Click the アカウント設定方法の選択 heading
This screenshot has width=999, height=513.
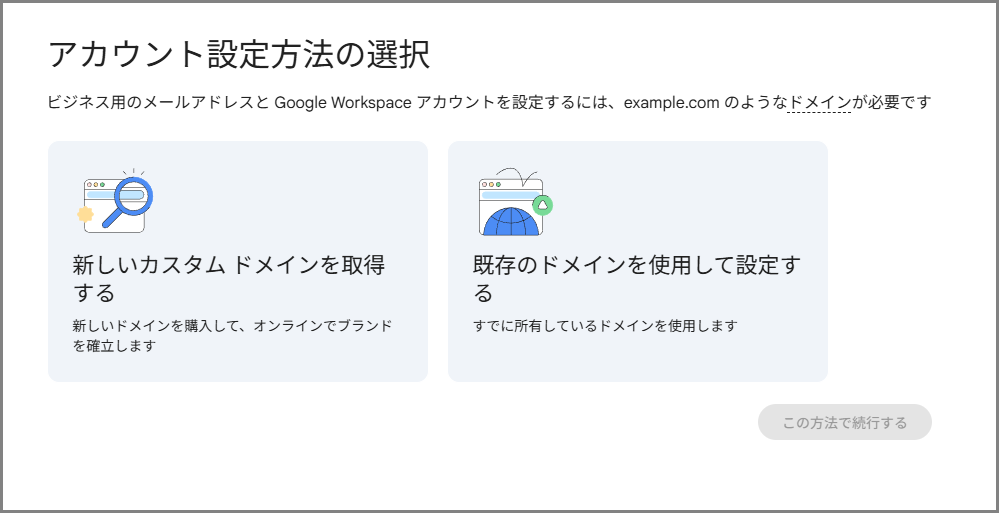[239, 54]
